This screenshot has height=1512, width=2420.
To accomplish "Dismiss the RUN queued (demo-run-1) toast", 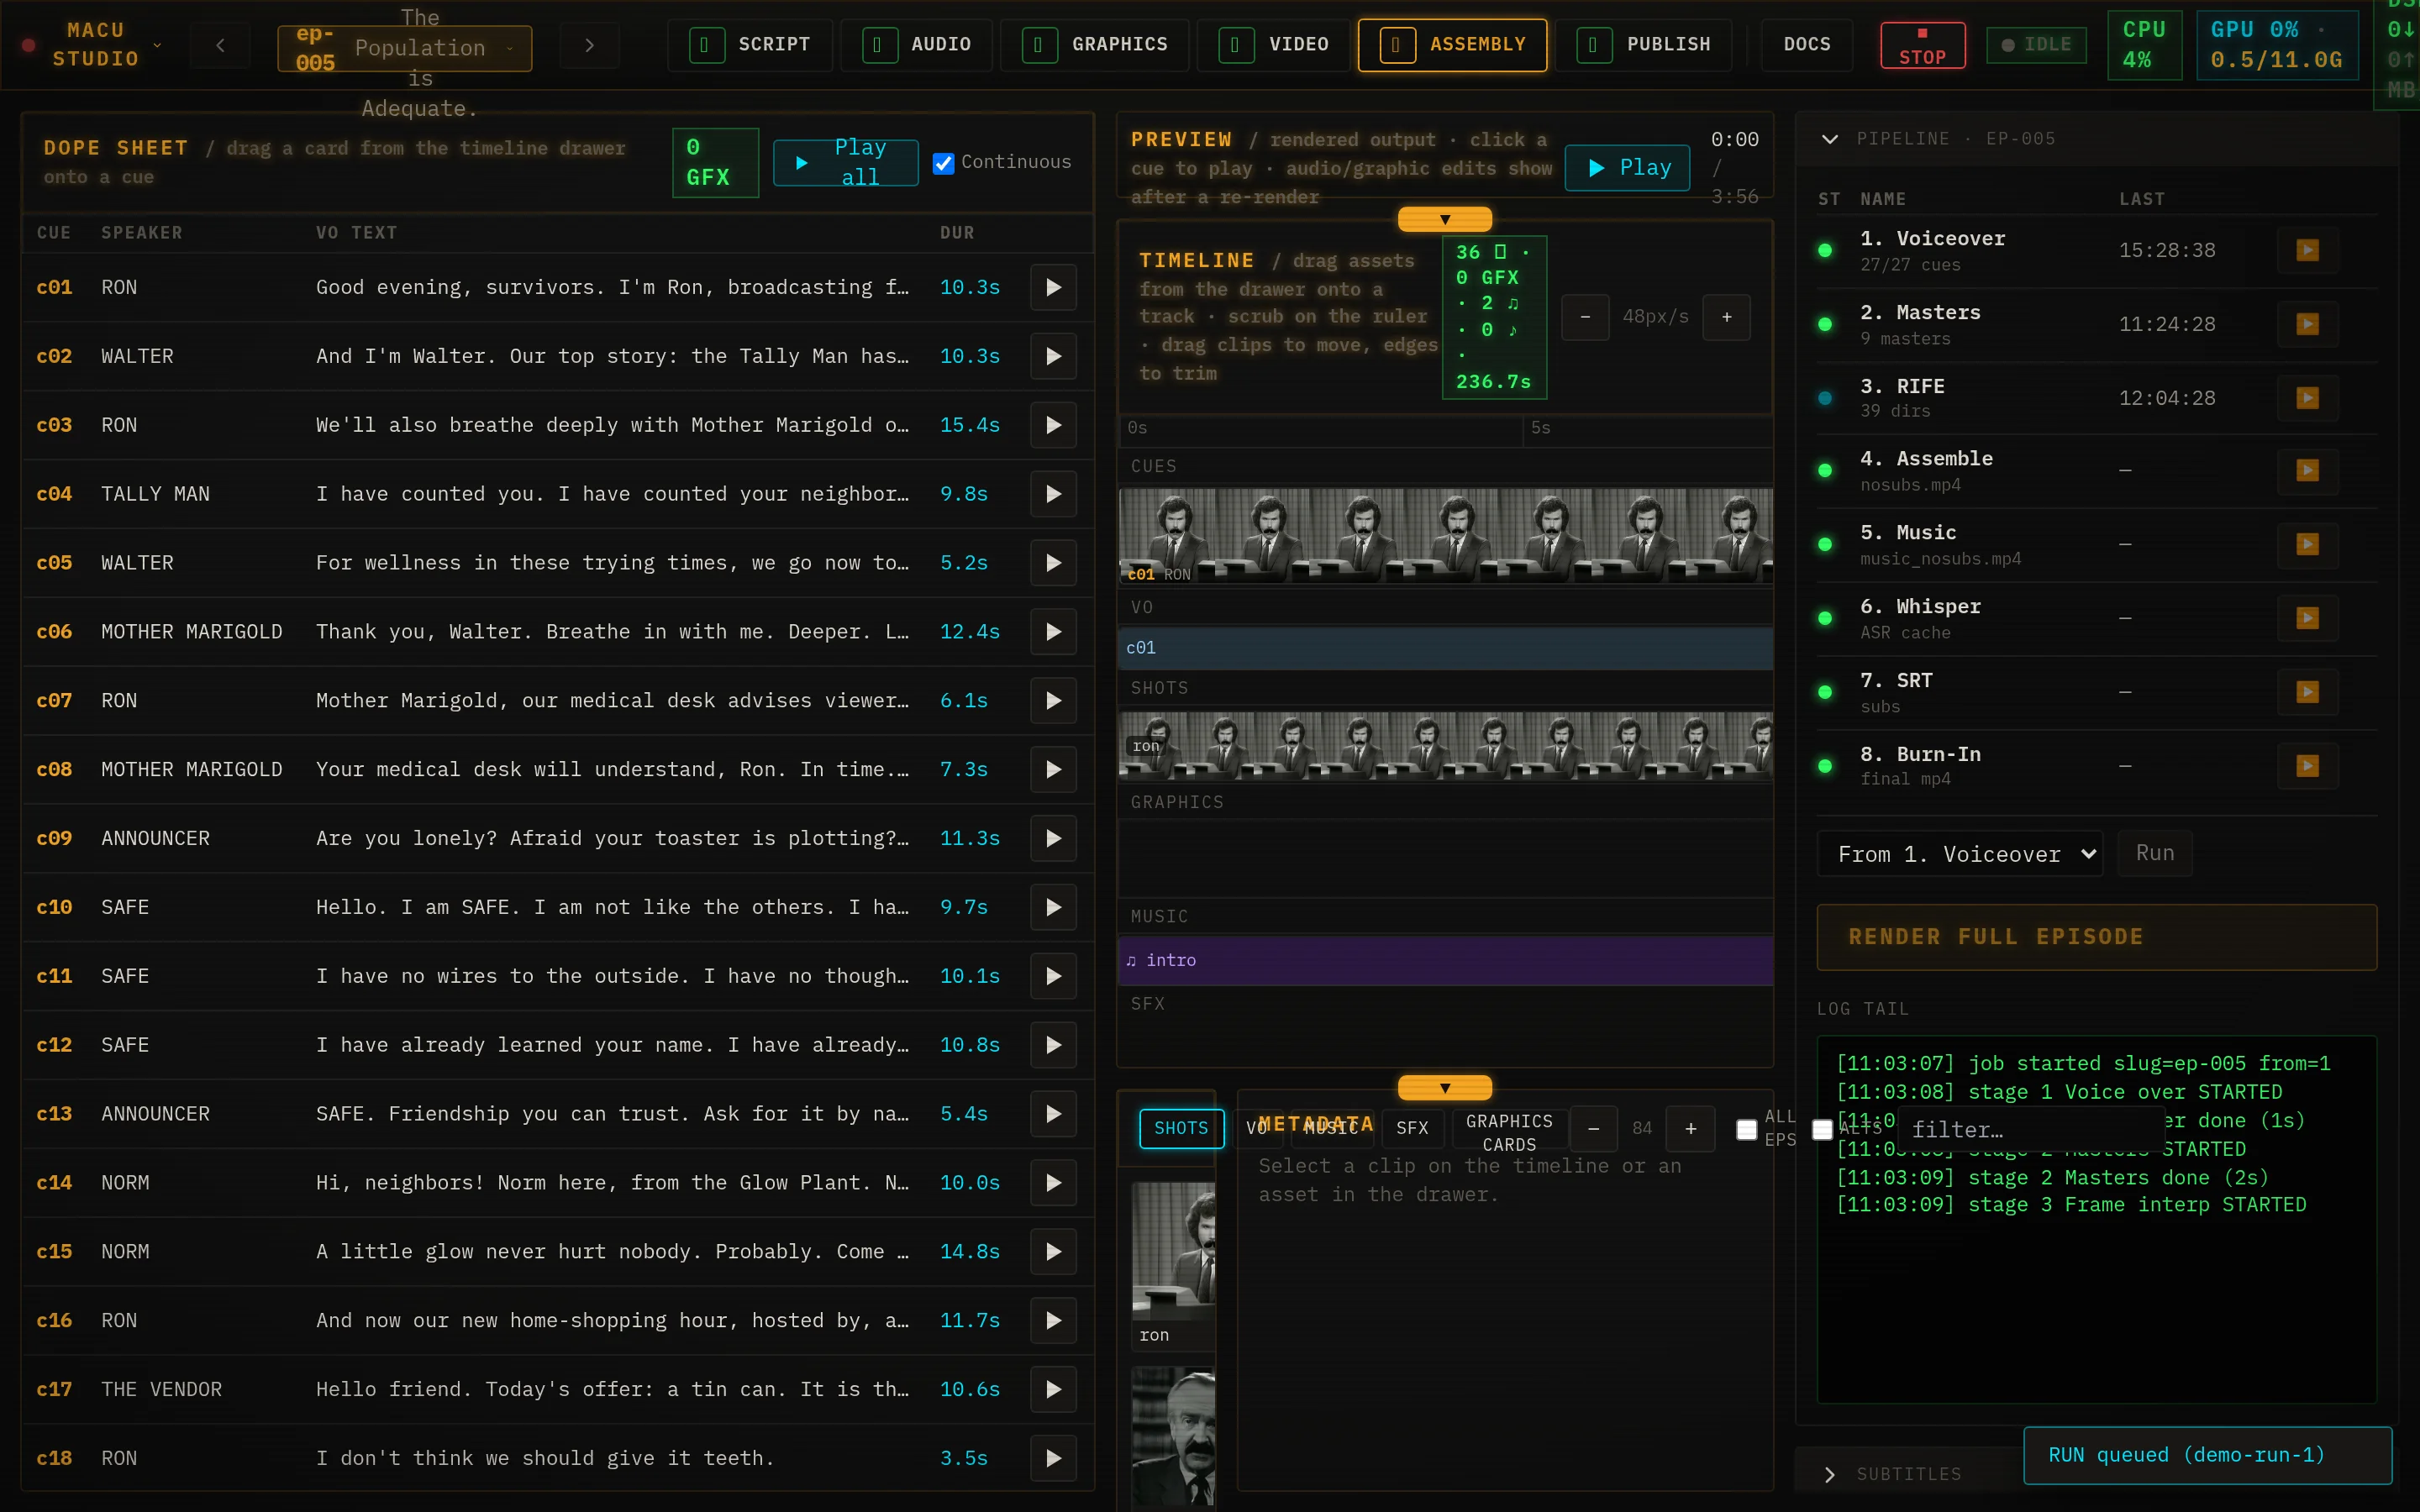I will [2207, 1456].
